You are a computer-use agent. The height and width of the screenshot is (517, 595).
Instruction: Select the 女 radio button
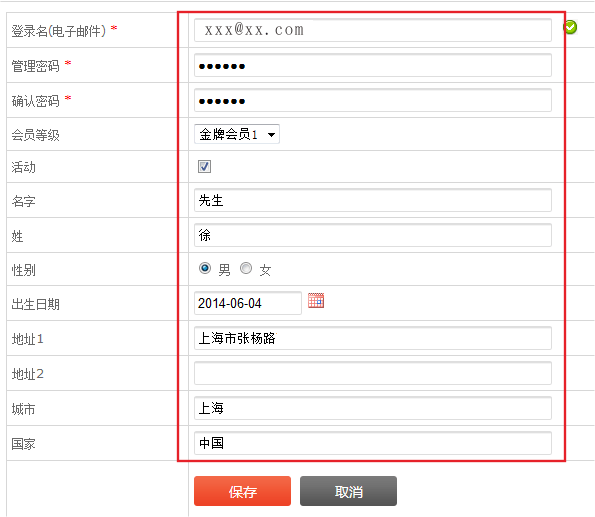246,268
